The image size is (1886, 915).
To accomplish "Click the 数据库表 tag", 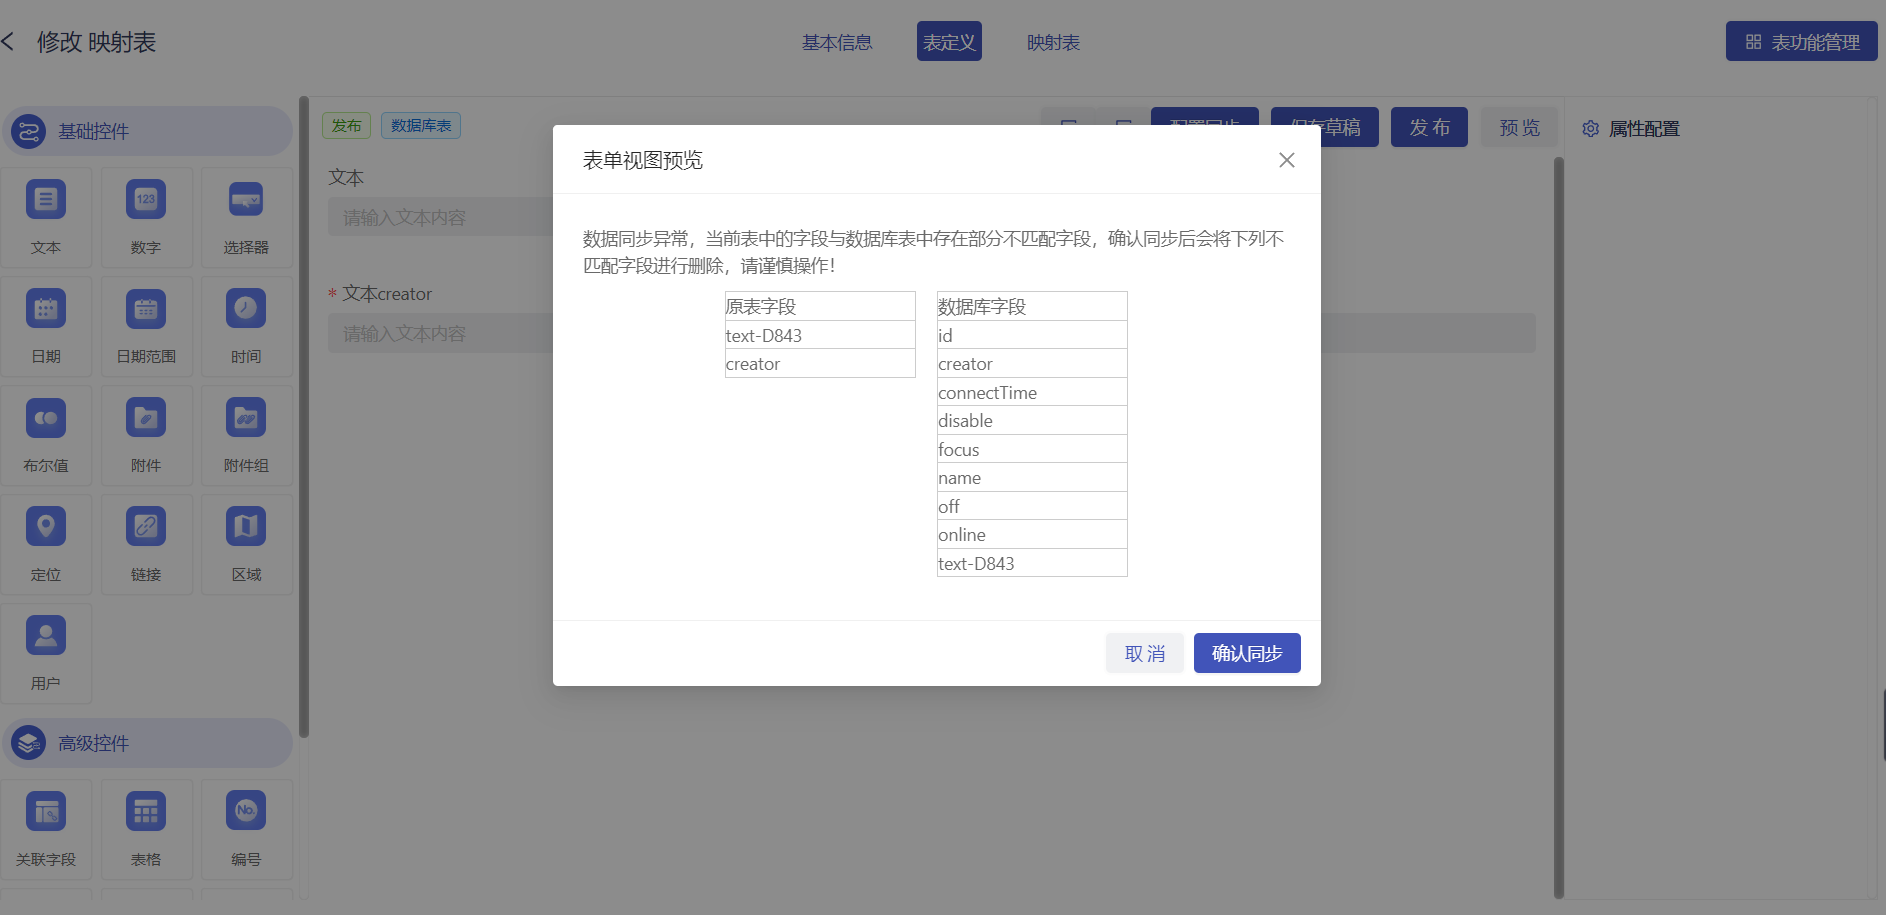I will click(421, 126).
